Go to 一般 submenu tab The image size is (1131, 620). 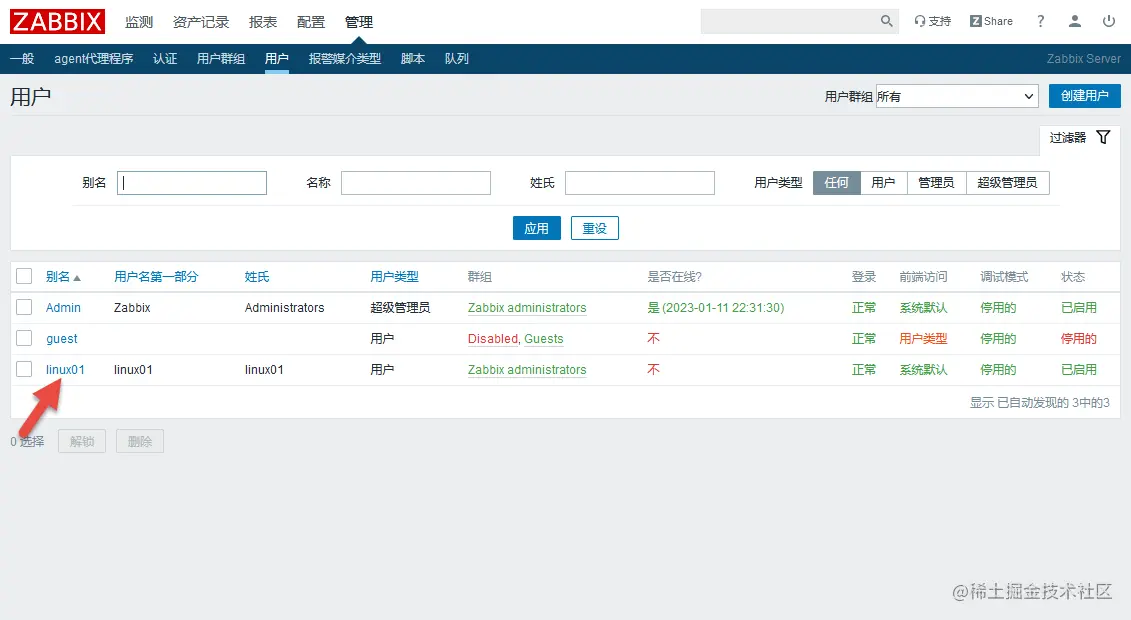pos(22,58)
